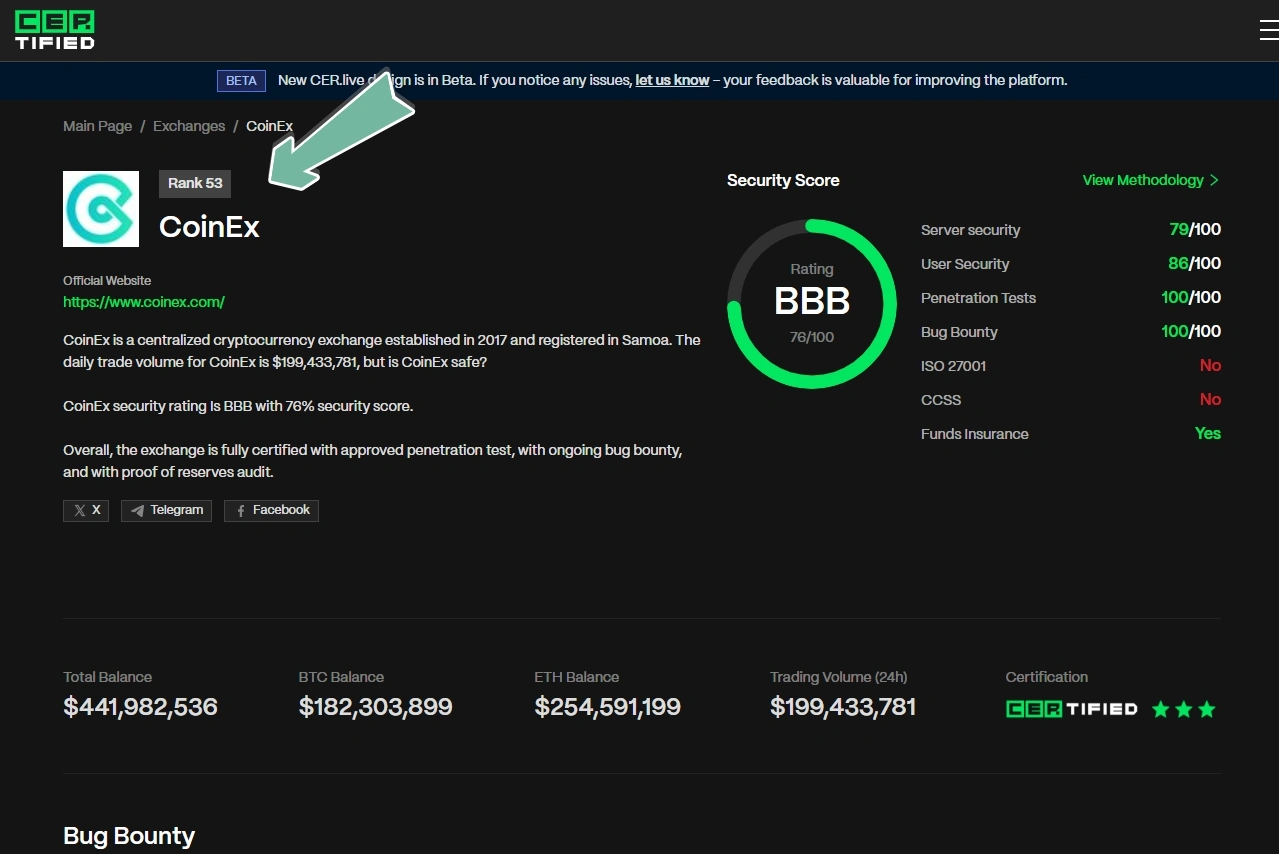The width and height of the screenshot is (1279, 854).
Task: Click ETH Balance $254,591,199 value
Action: 608,707
